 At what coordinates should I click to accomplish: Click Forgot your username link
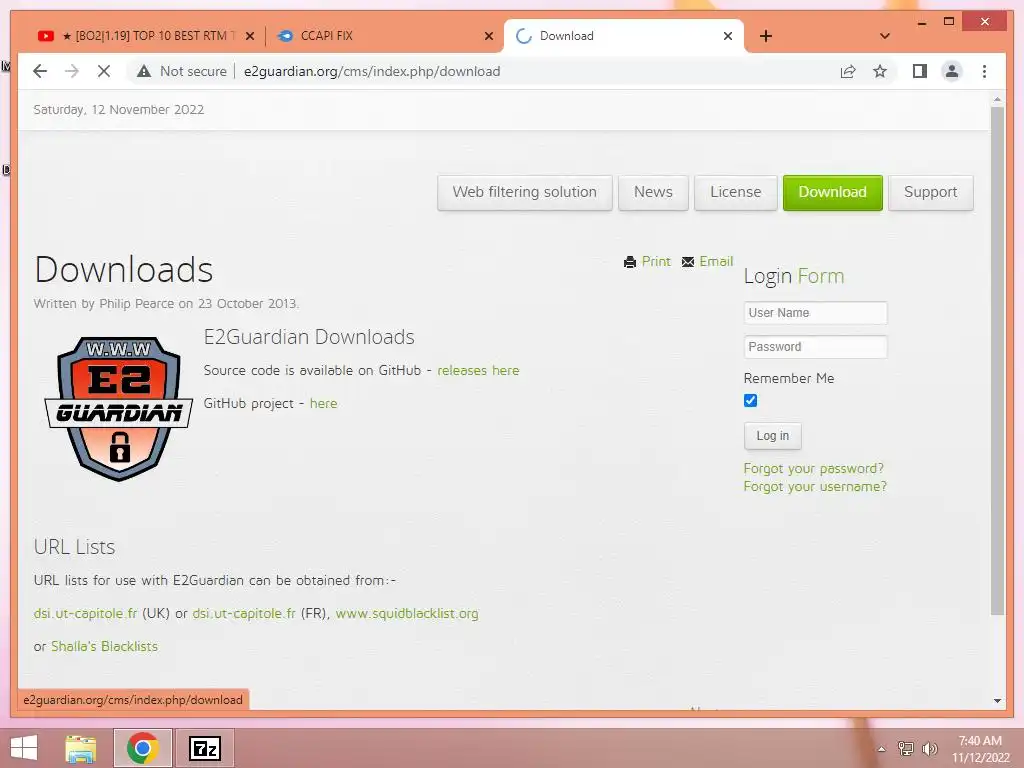click(815, 487)
